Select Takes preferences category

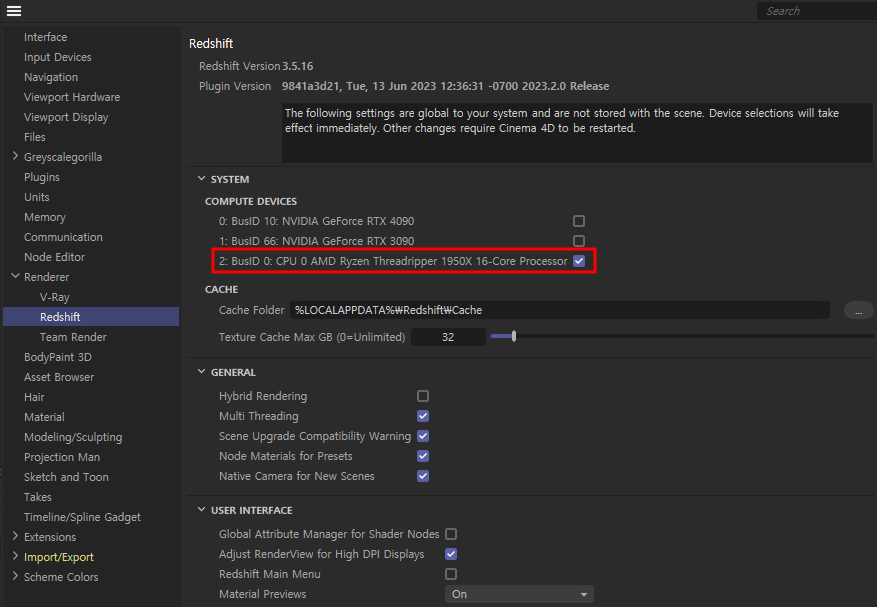click(x=37, y=497)
